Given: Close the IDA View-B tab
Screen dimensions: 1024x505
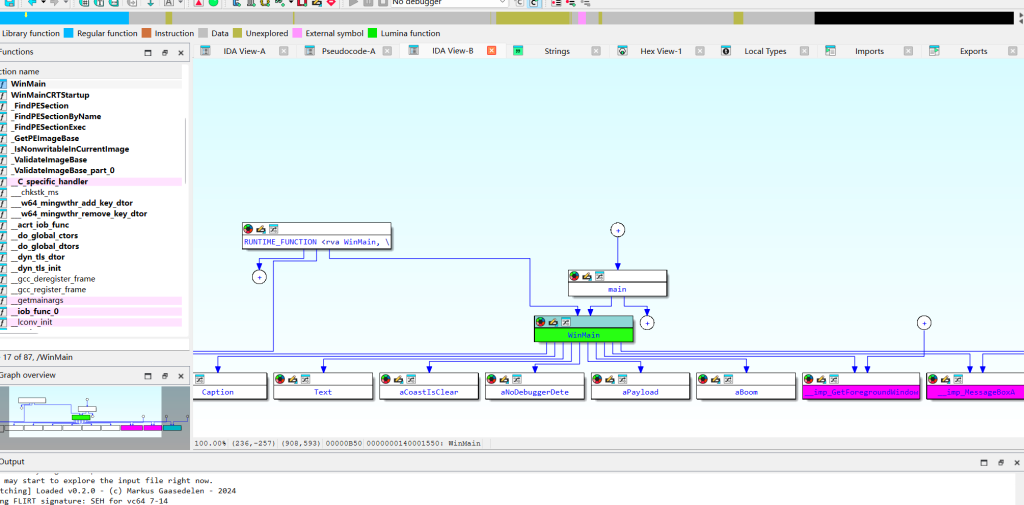Looking at the screenshot, I should pyautogui.click(x=492, y=50).
